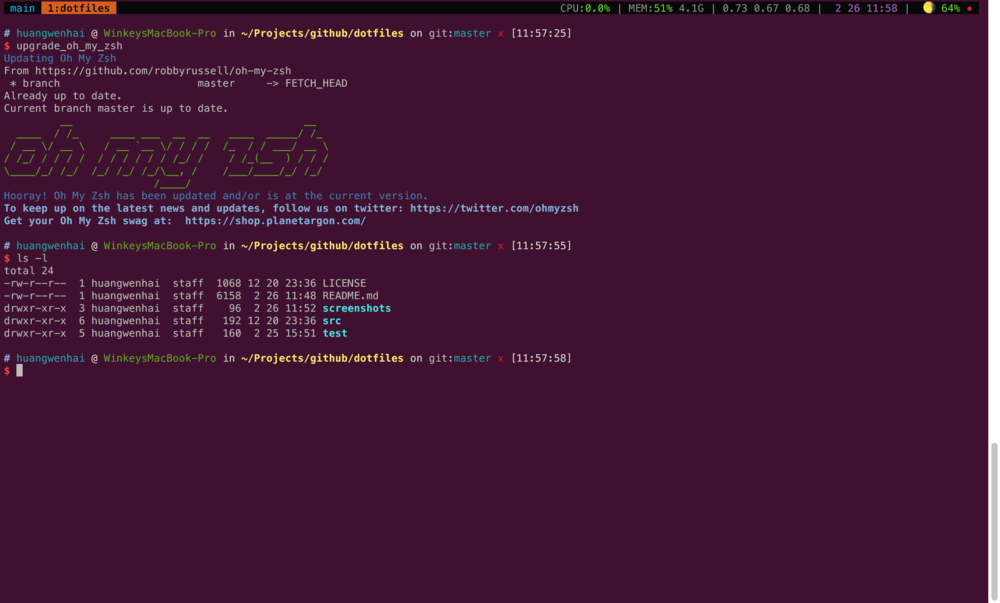Click the timestamp [11:57:25]
Image resolution: width=1000 pixels, height=603 pixels.
coord(541,33)
